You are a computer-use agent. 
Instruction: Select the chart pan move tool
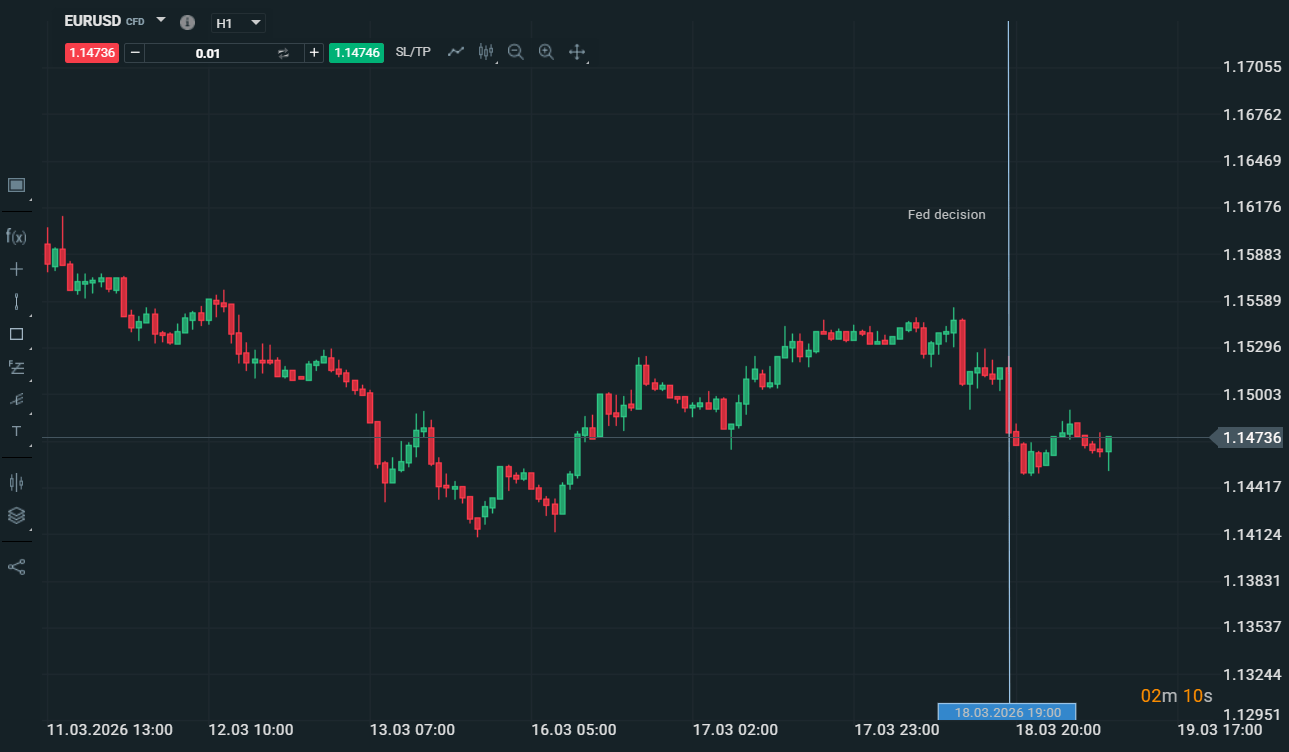click(x=577, y=52)
